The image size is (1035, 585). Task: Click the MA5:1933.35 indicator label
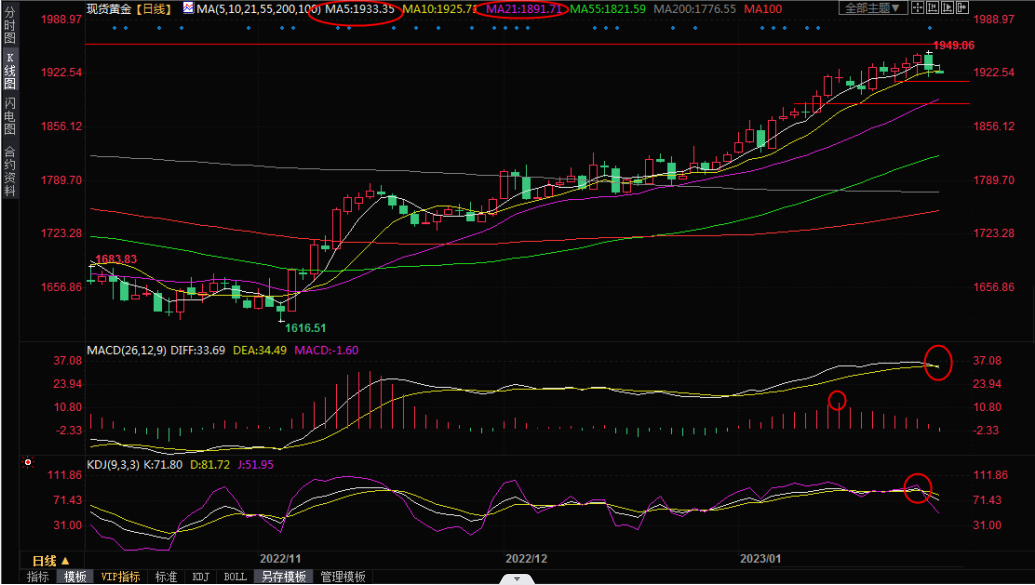point(360,9)
